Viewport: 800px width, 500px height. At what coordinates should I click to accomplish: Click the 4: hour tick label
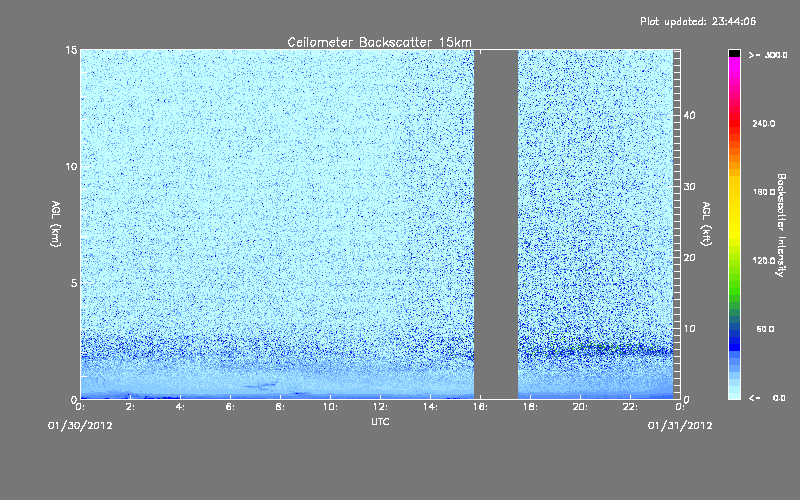pyautogui.click(x=181, y=407)
